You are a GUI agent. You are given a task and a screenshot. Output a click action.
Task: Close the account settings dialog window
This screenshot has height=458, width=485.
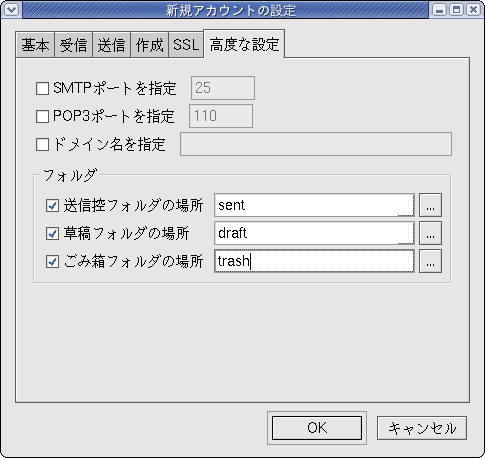pos(473,10)
